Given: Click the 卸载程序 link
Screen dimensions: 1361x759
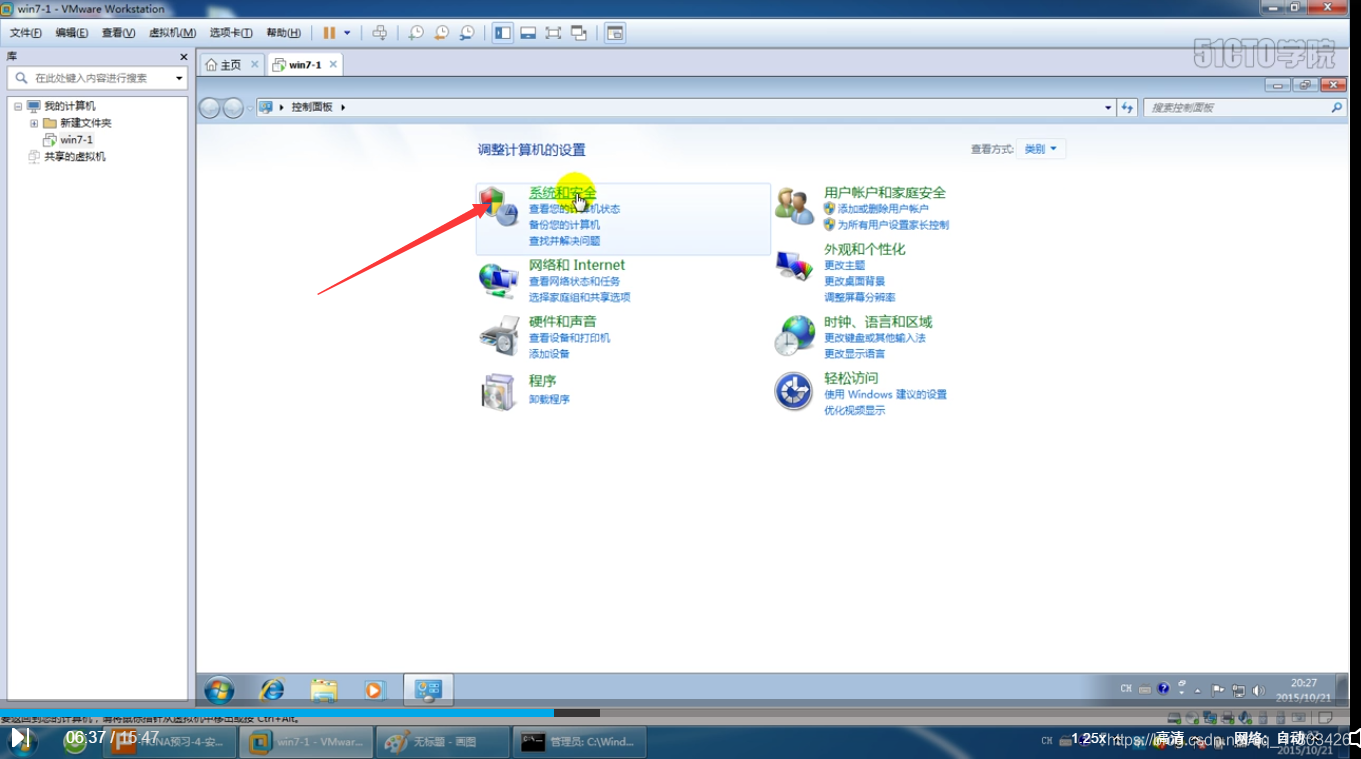Looking at the screenshot, I should (x=549, y=399).
